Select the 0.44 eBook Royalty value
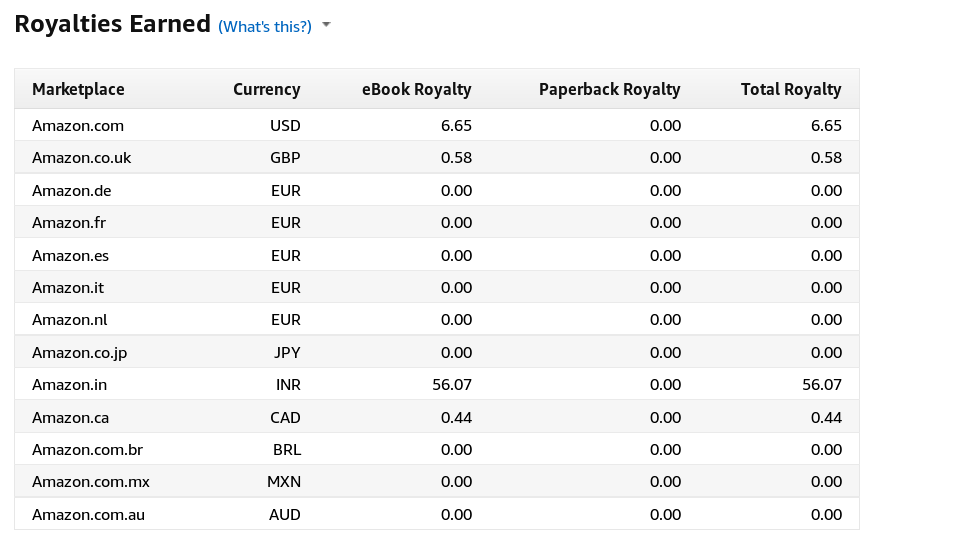This screenshot has height=544, width=975. tap(456, 418)
